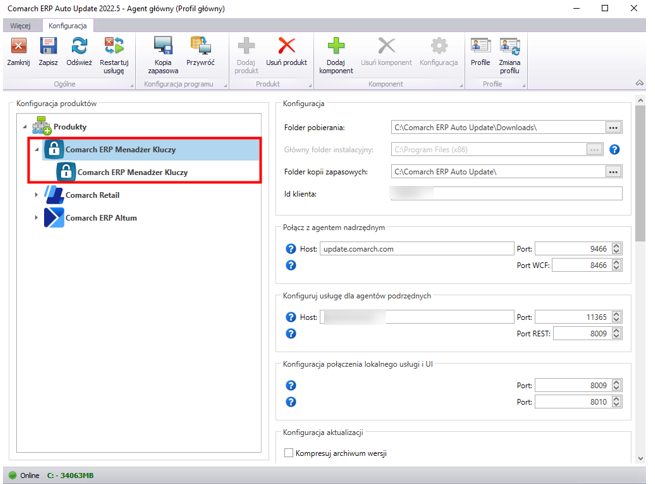
Task: Open Produkt group dialog launcher
Action: 310,86
